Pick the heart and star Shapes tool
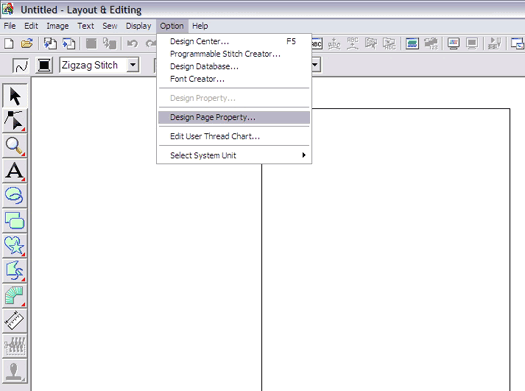 [x=15, y=246]
